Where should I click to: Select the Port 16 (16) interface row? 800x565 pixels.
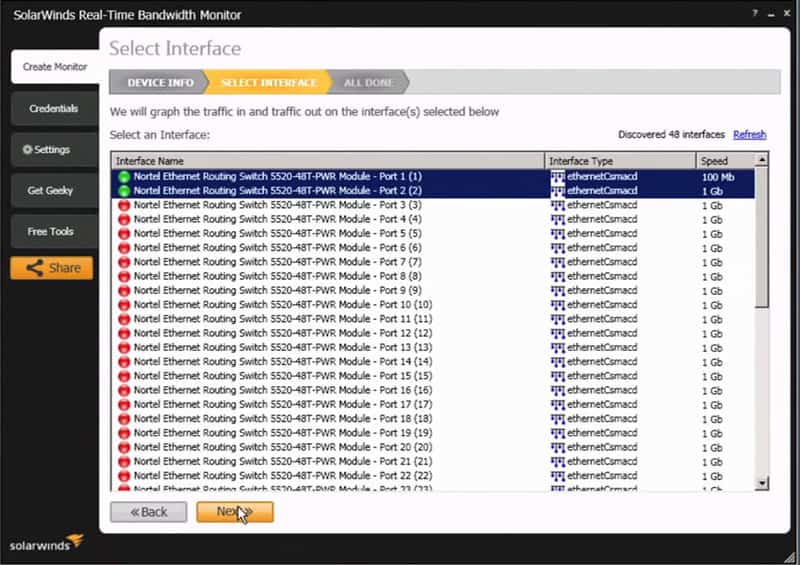click(x=433, y=390)
